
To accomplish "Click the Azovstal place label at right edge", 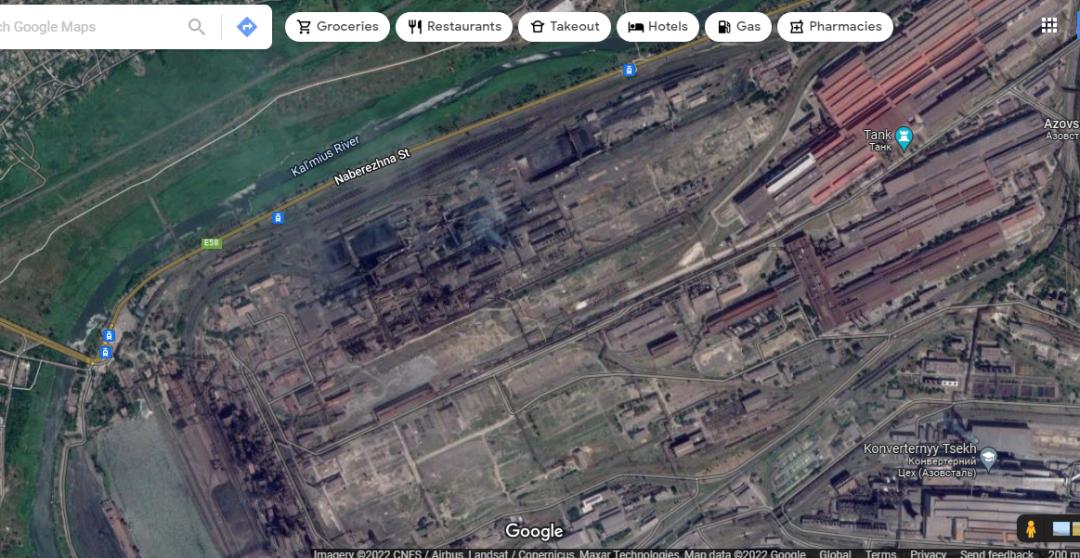I will pos(1061,130).
